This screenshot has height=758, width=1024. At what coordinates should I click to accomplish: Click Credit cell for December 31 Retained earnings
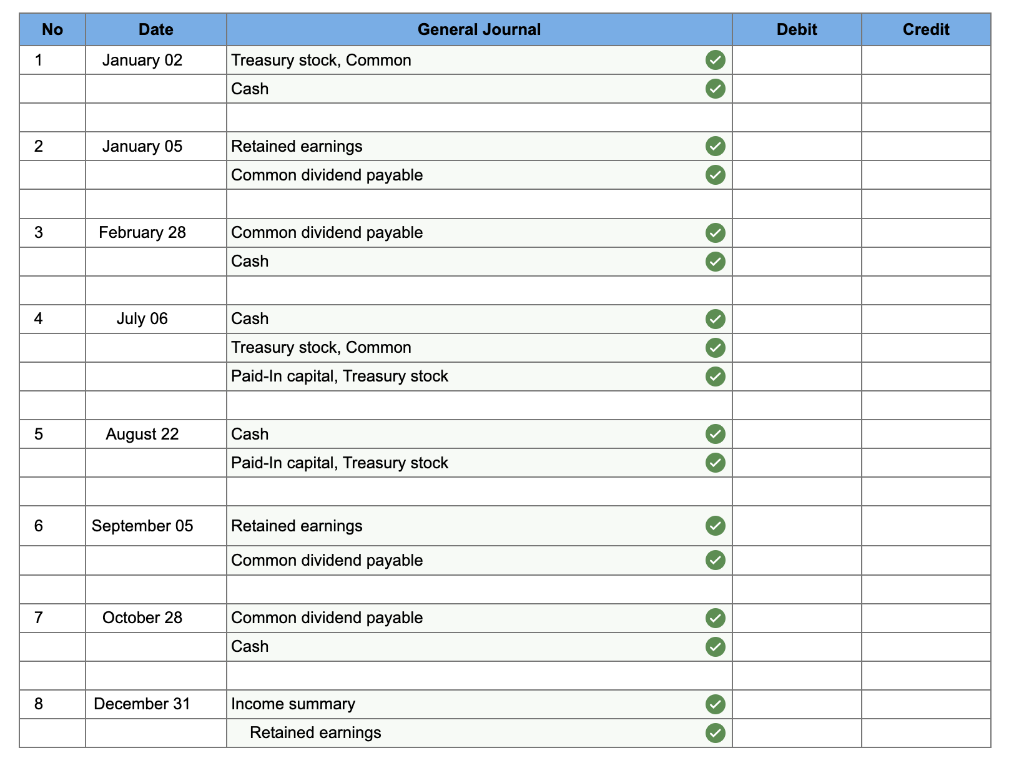[926, 733]
